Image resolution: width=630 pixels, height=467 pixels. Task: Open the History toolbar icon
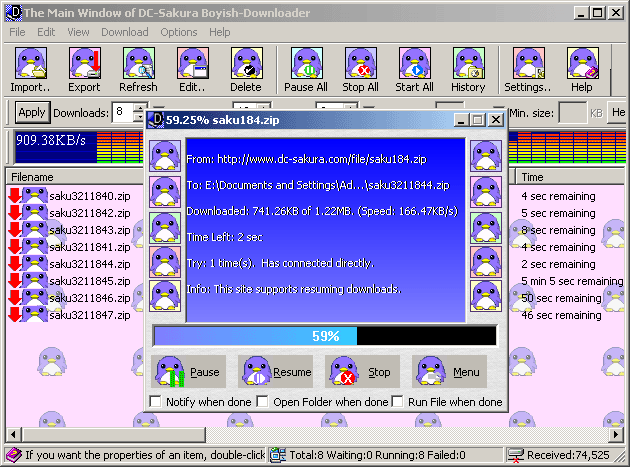coord(468,63)
